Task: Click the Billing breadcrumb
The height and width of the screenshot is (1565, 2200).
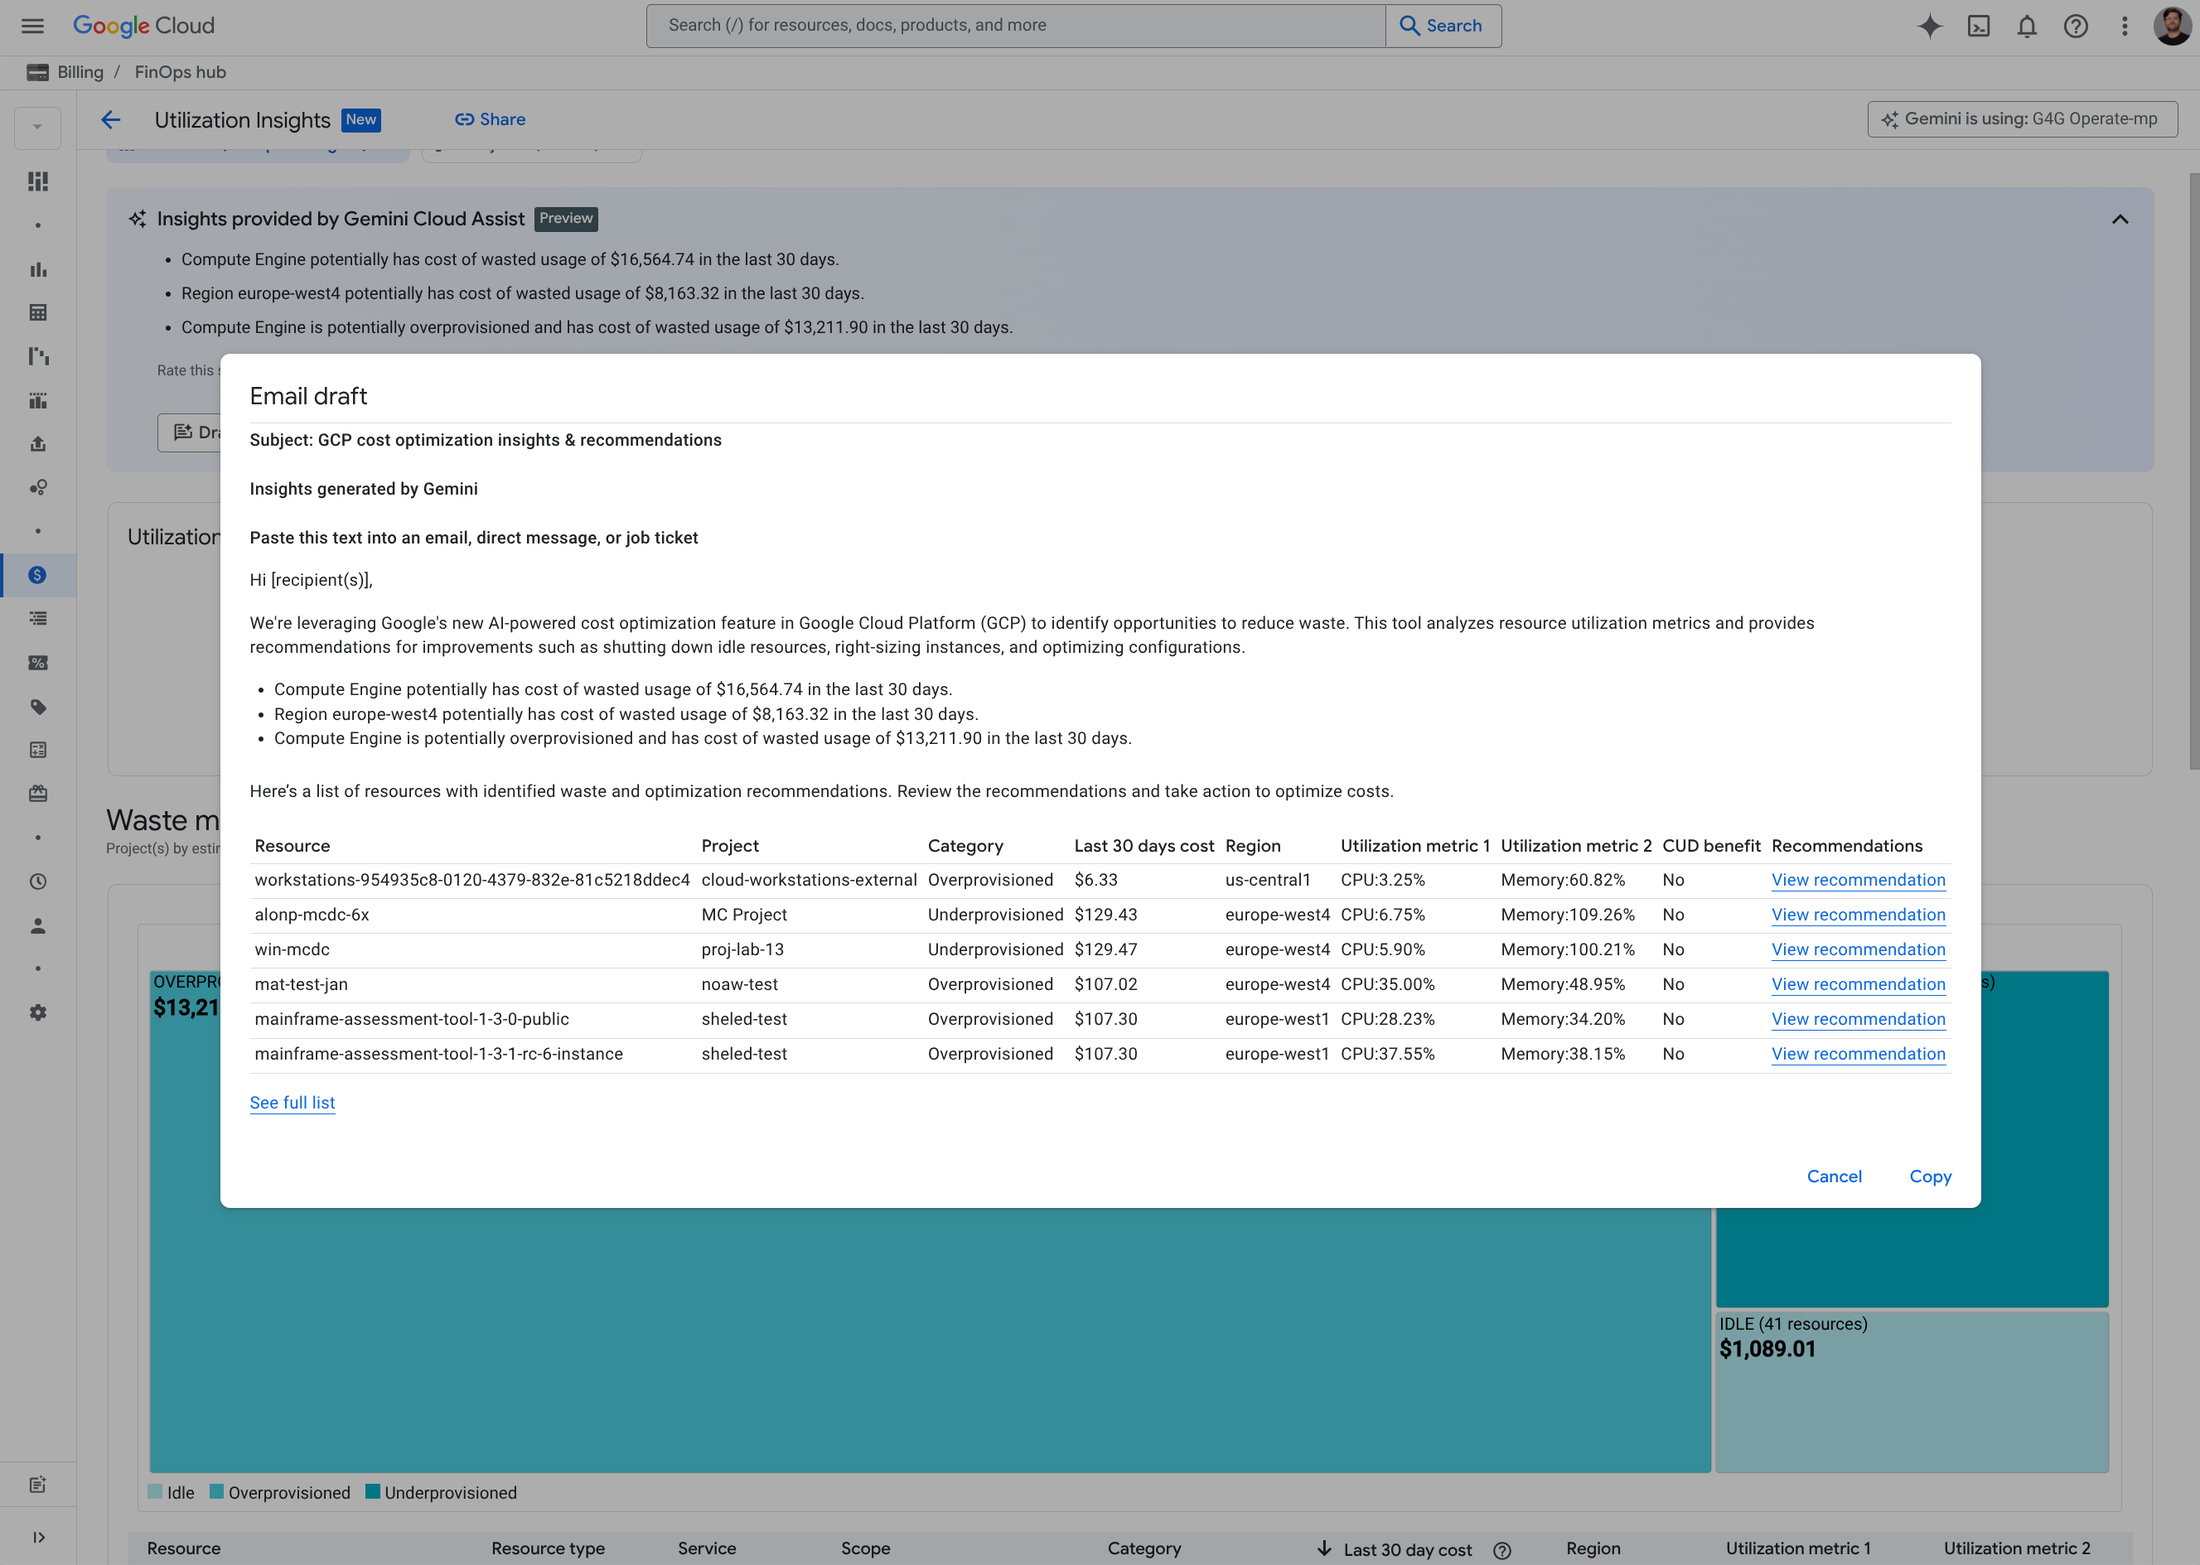Action: tap(80, 72)
